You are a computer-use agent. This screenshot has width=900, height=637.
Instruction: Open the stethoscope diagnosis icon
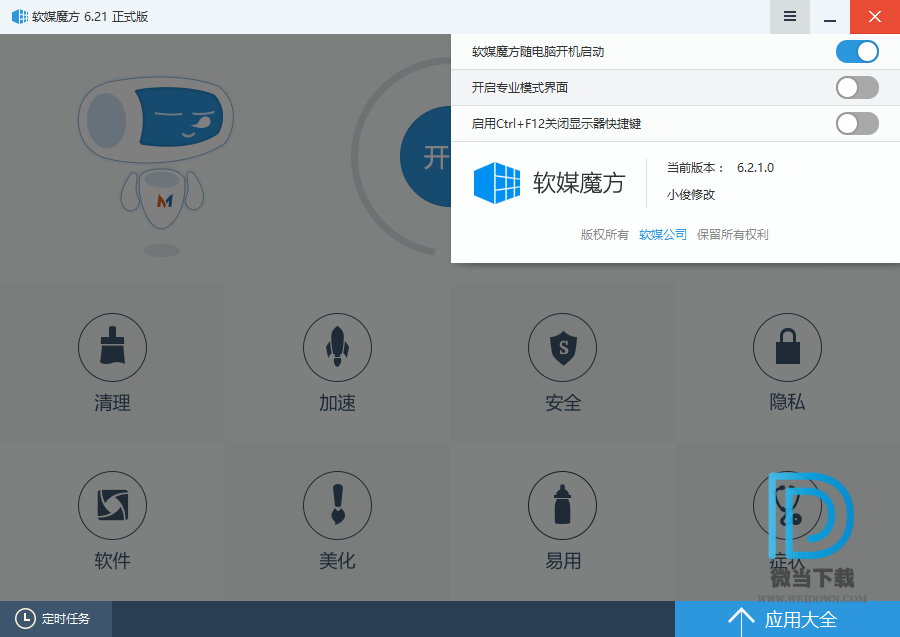[788, 506]
